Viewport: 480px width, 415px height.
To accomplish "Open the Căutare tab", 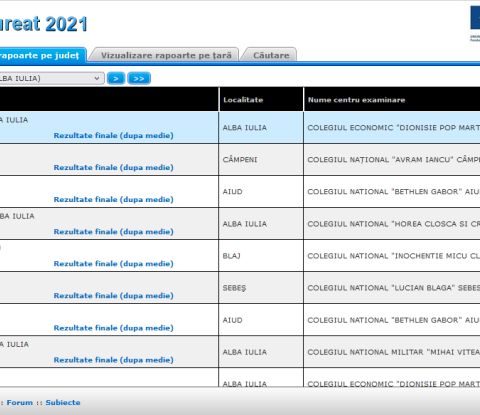I will (271, 55).
